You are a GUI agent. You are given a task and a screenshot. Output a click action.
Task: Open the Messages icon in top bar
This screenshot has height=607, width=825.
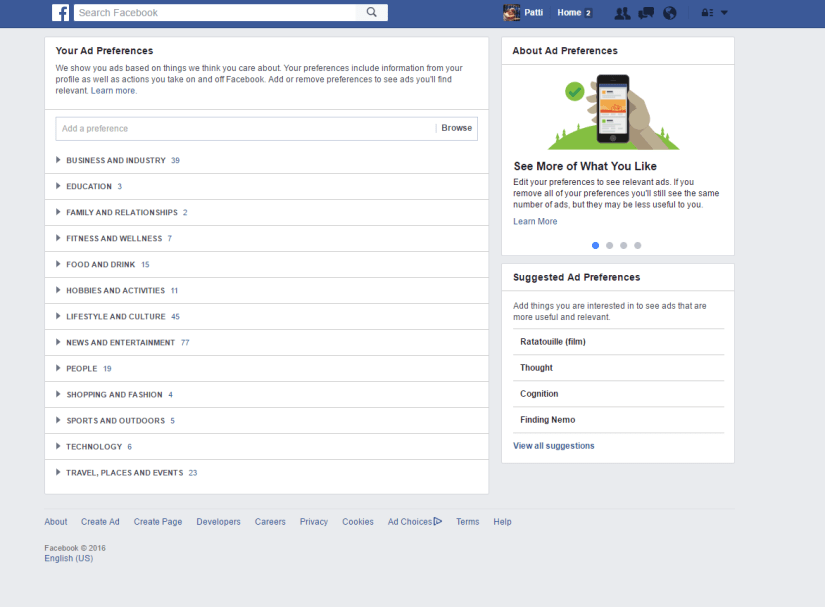pyautogui.click(x=645, y=12)
